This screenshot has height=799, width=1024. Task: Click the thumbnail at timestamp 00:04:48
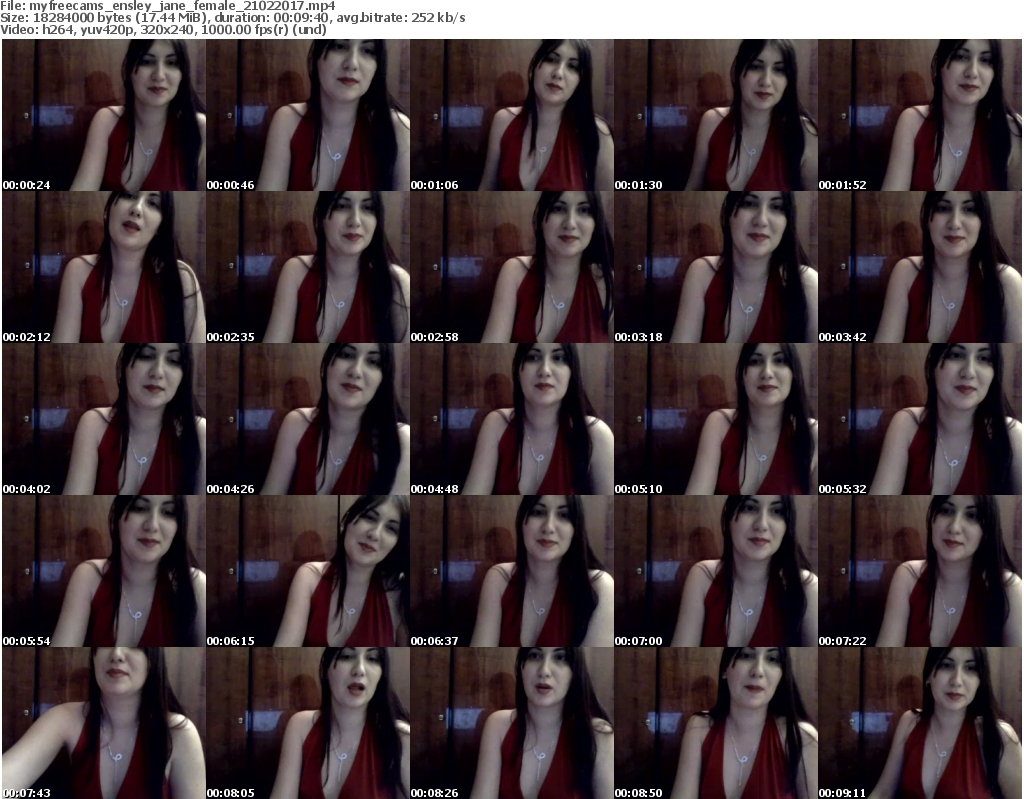(x=511, y=419)
